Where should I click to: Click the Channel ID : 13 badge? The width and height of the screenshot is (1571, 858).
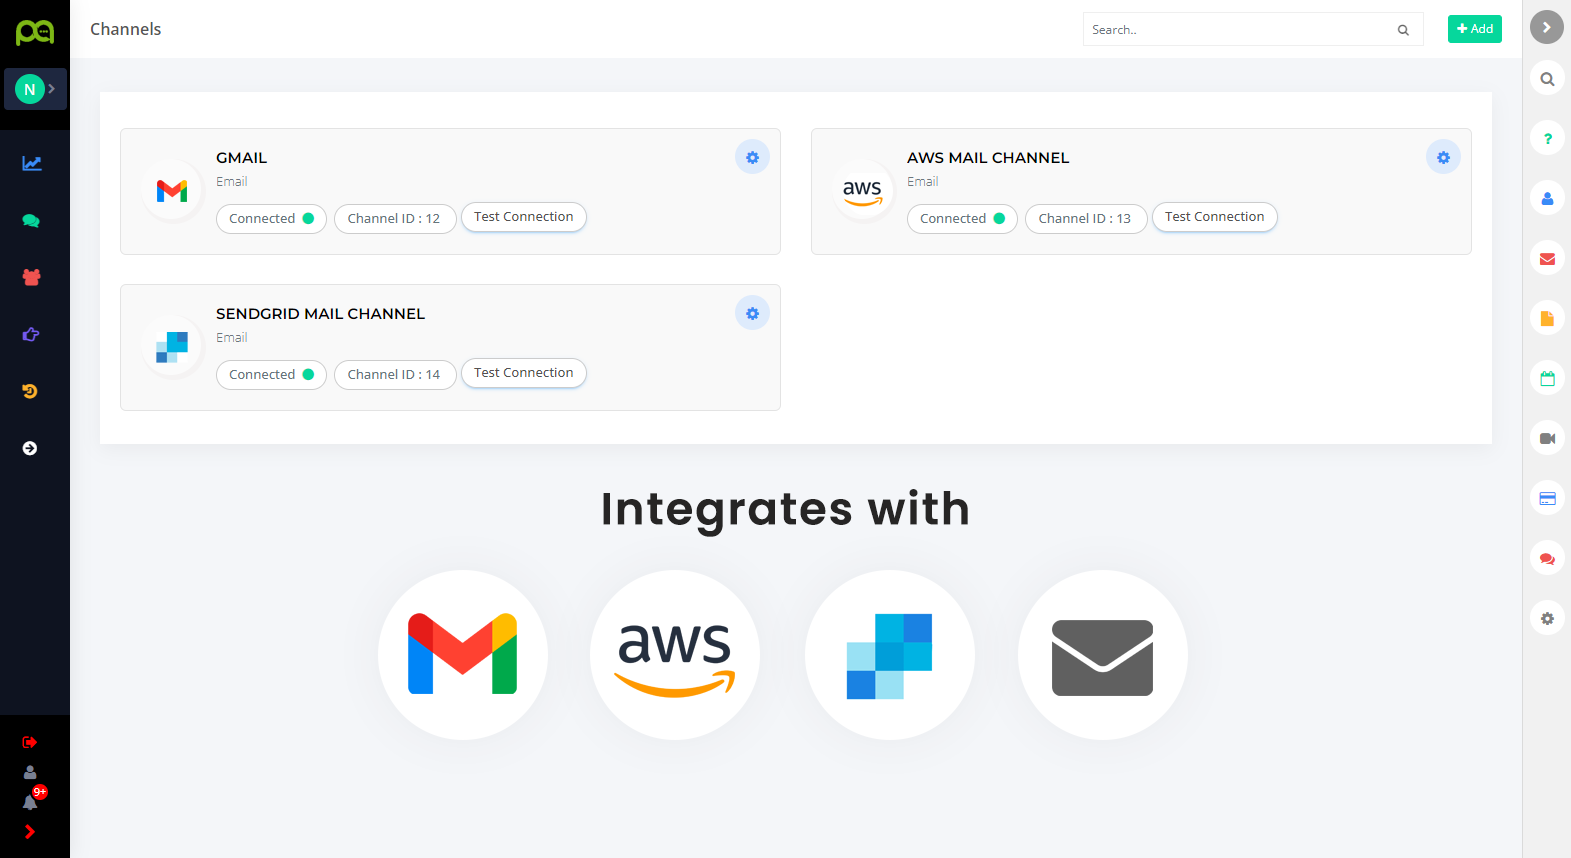click(1086, 219)
